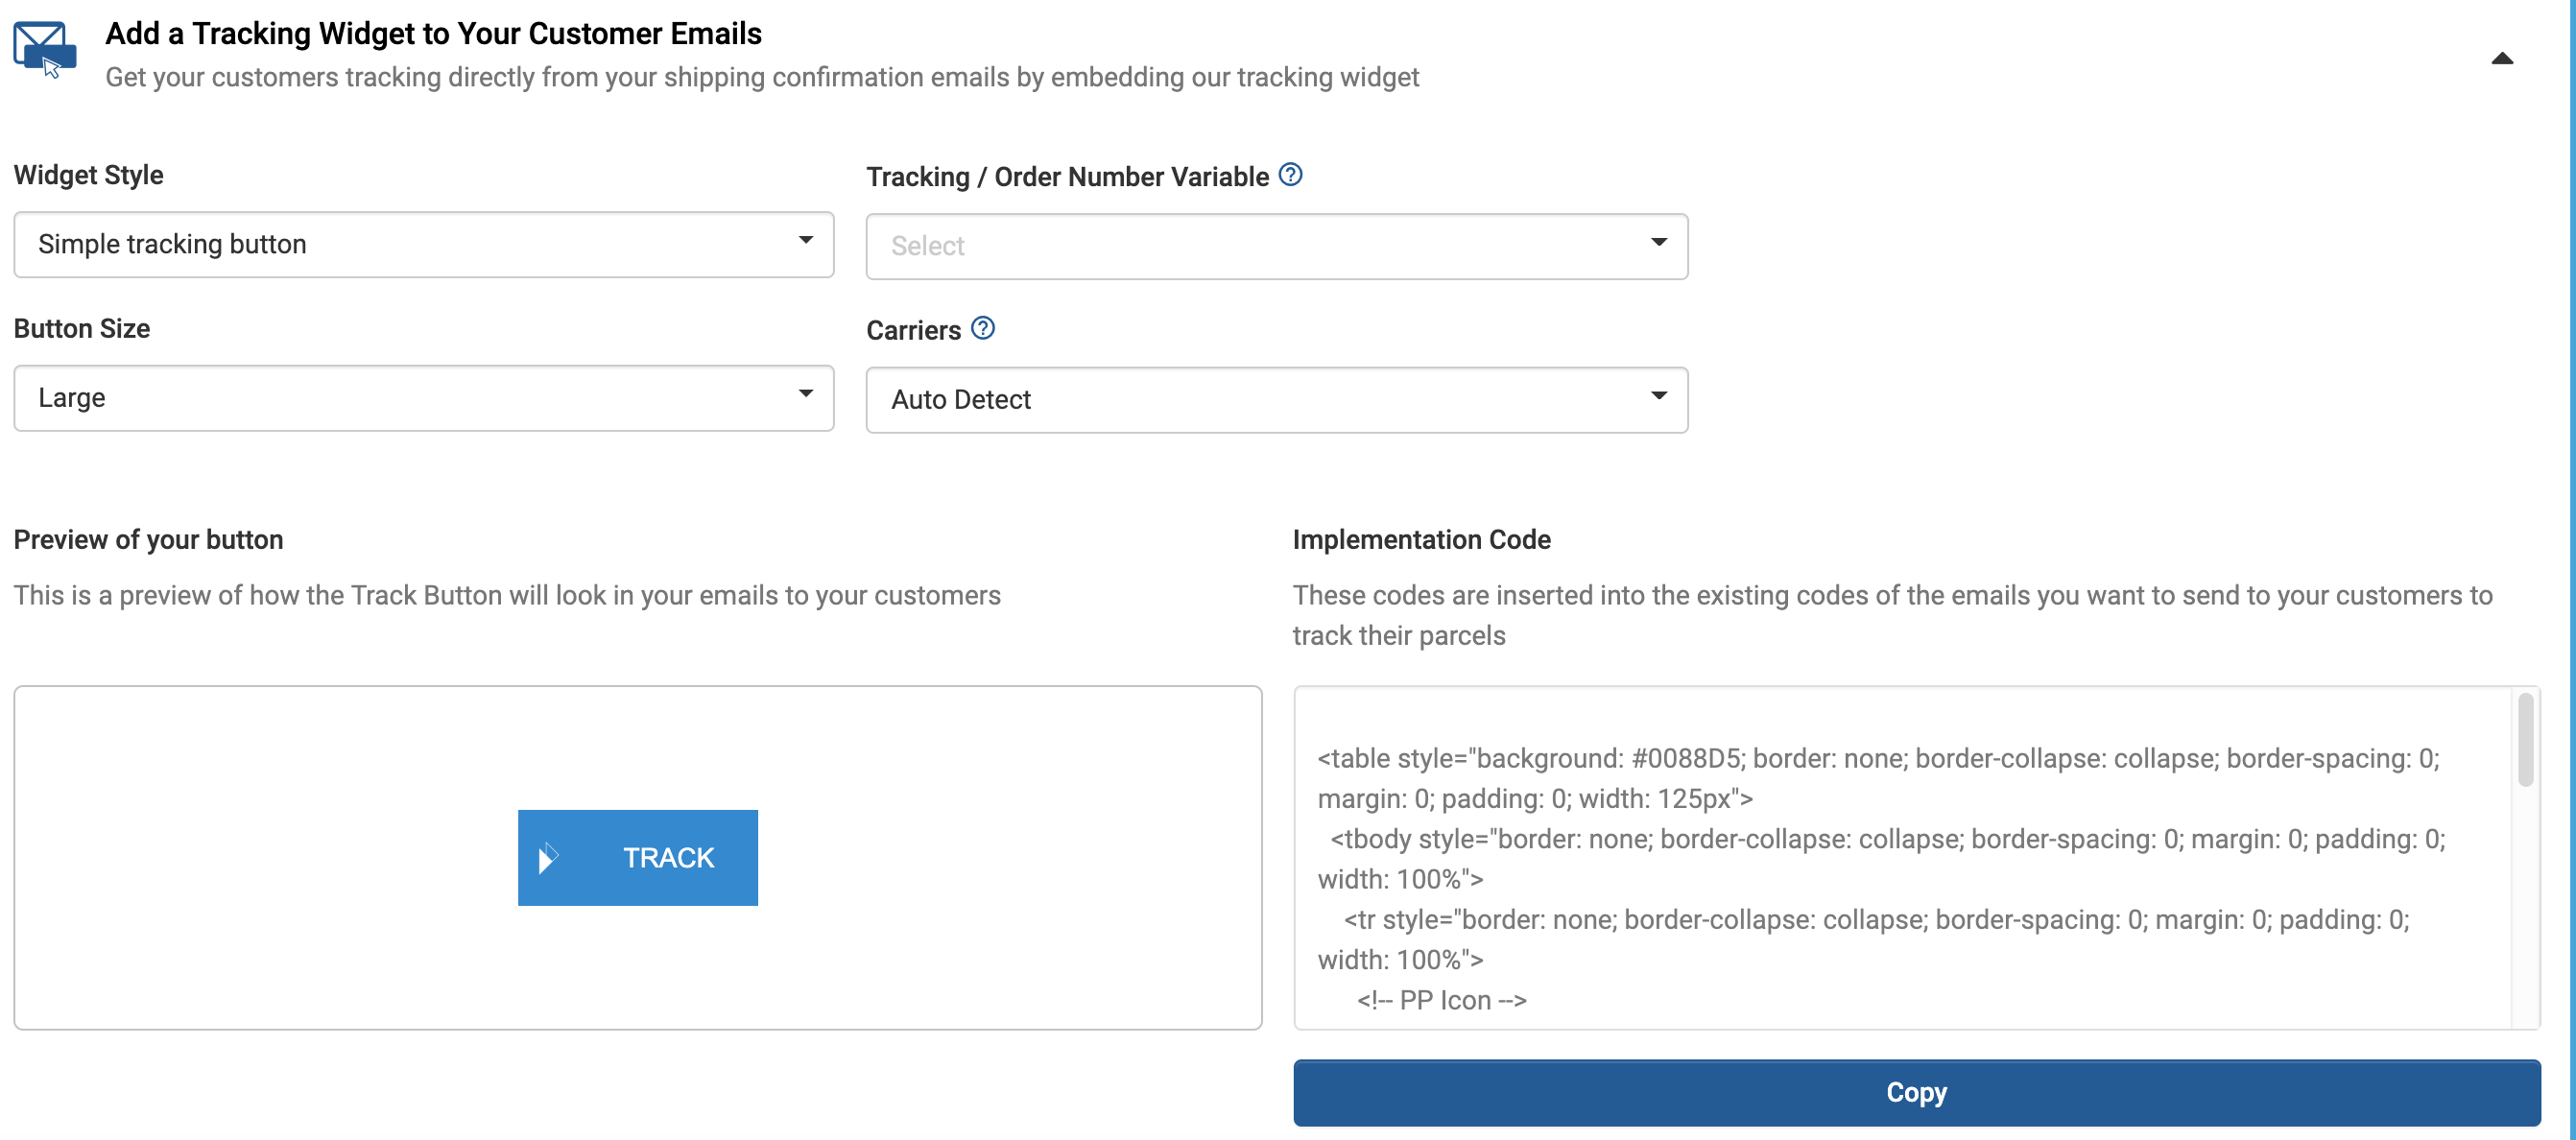Viewport: 2576px width, 1140px height.
Task: Click help icon next to Carriers
Action: pos(982,329)
